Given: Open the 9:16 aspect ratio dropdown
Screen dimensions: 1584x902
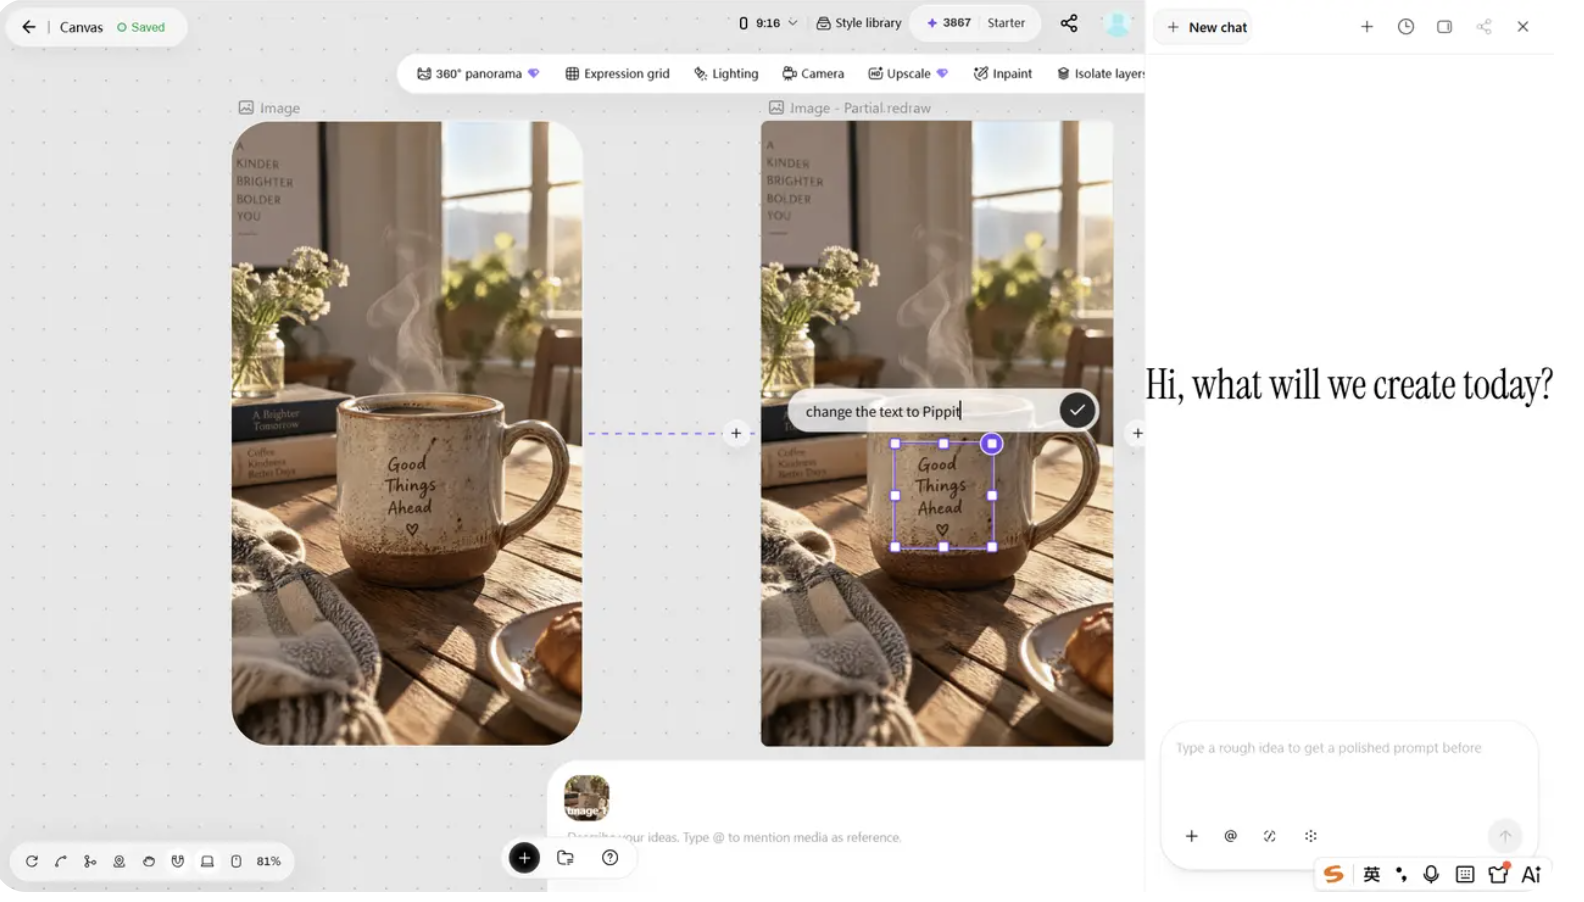Looking at the screenshot, I should tap(768, 23).
